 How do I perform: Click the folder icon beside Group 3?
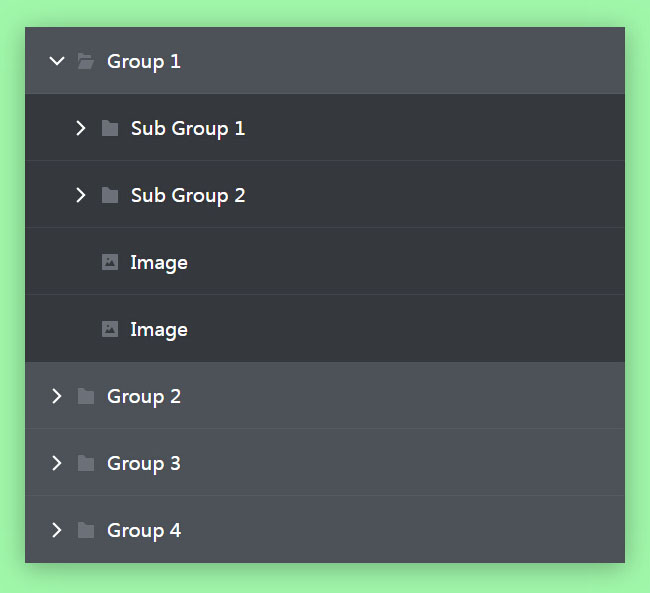click(x=86, y=463)
